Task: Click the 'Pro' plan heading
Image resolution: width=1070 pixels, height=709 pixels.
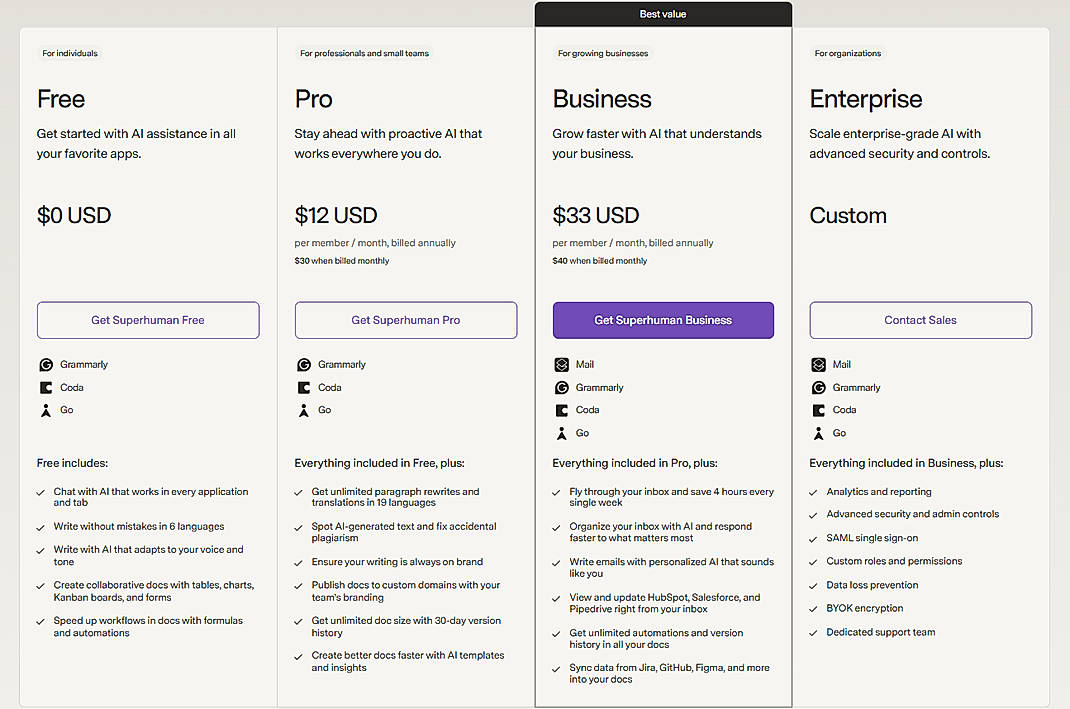Action: click(x=313, y=99)
